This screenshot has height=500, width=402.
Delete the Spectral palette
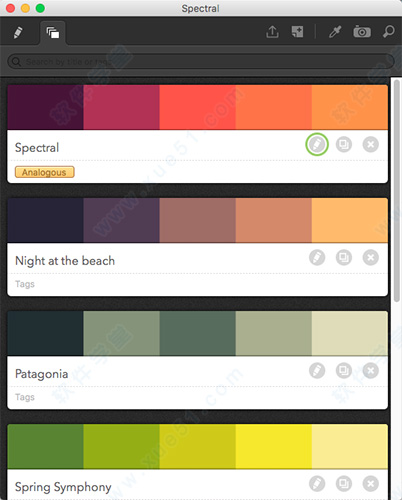pyautogui.click(x=370, y=144)
